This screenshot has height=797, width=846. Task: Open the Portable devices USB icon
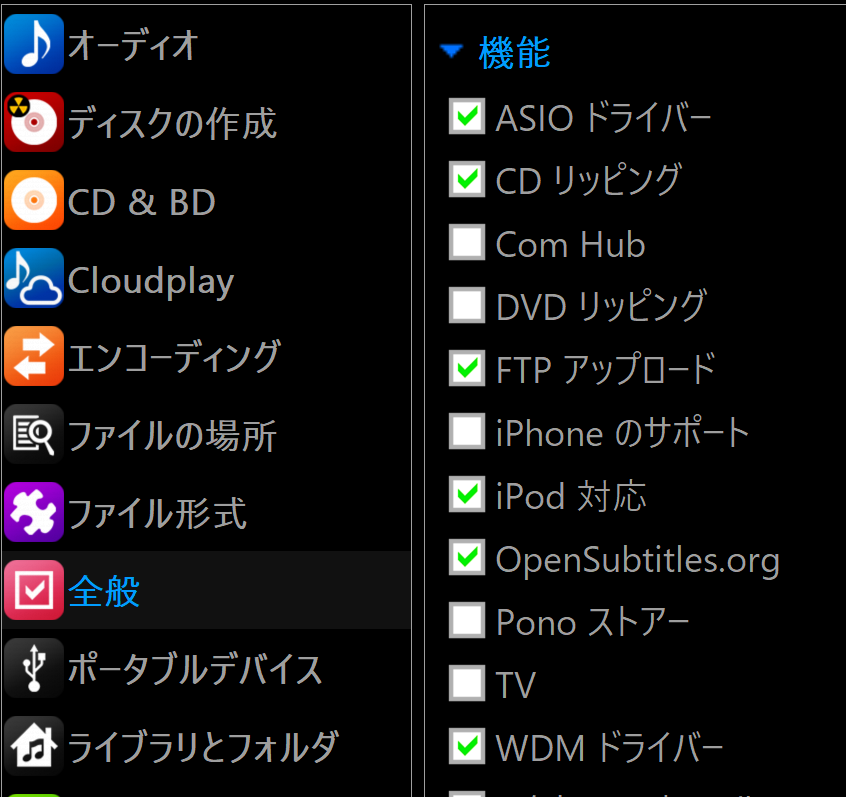[34, 668]
